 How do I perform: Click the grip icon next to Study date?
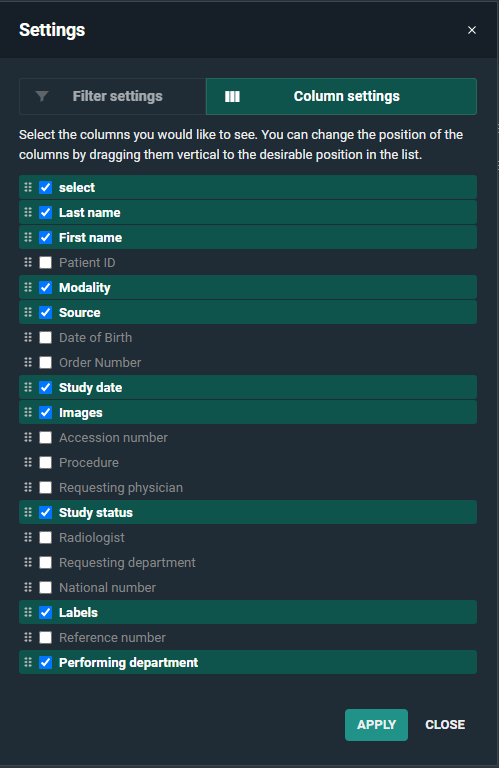tap(28, 387)
